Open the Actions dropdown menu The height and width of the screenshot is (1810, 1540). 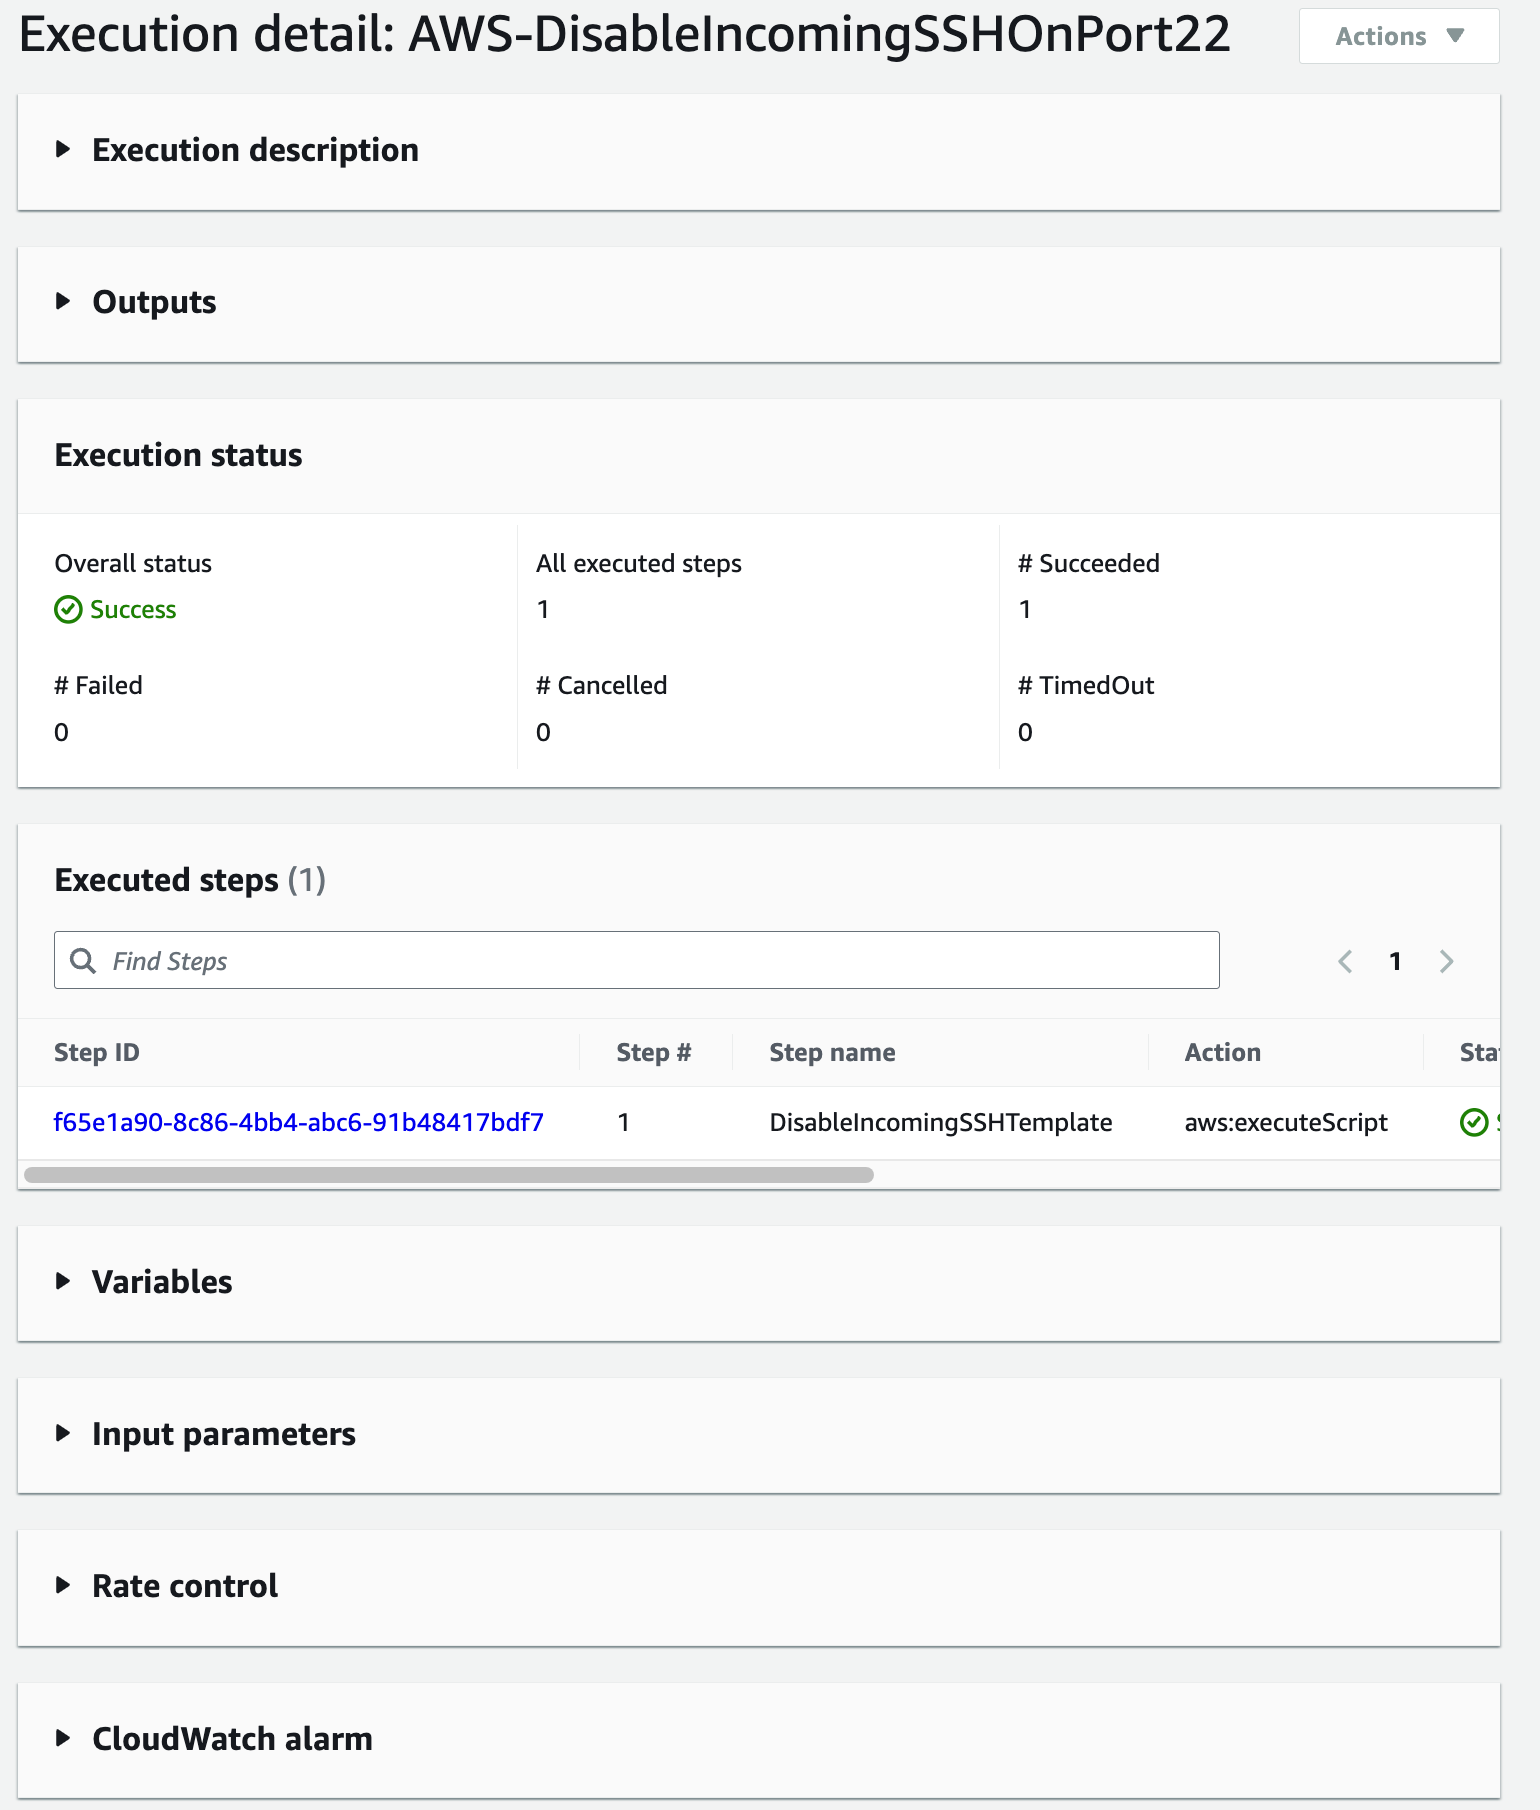point(1398,36)
